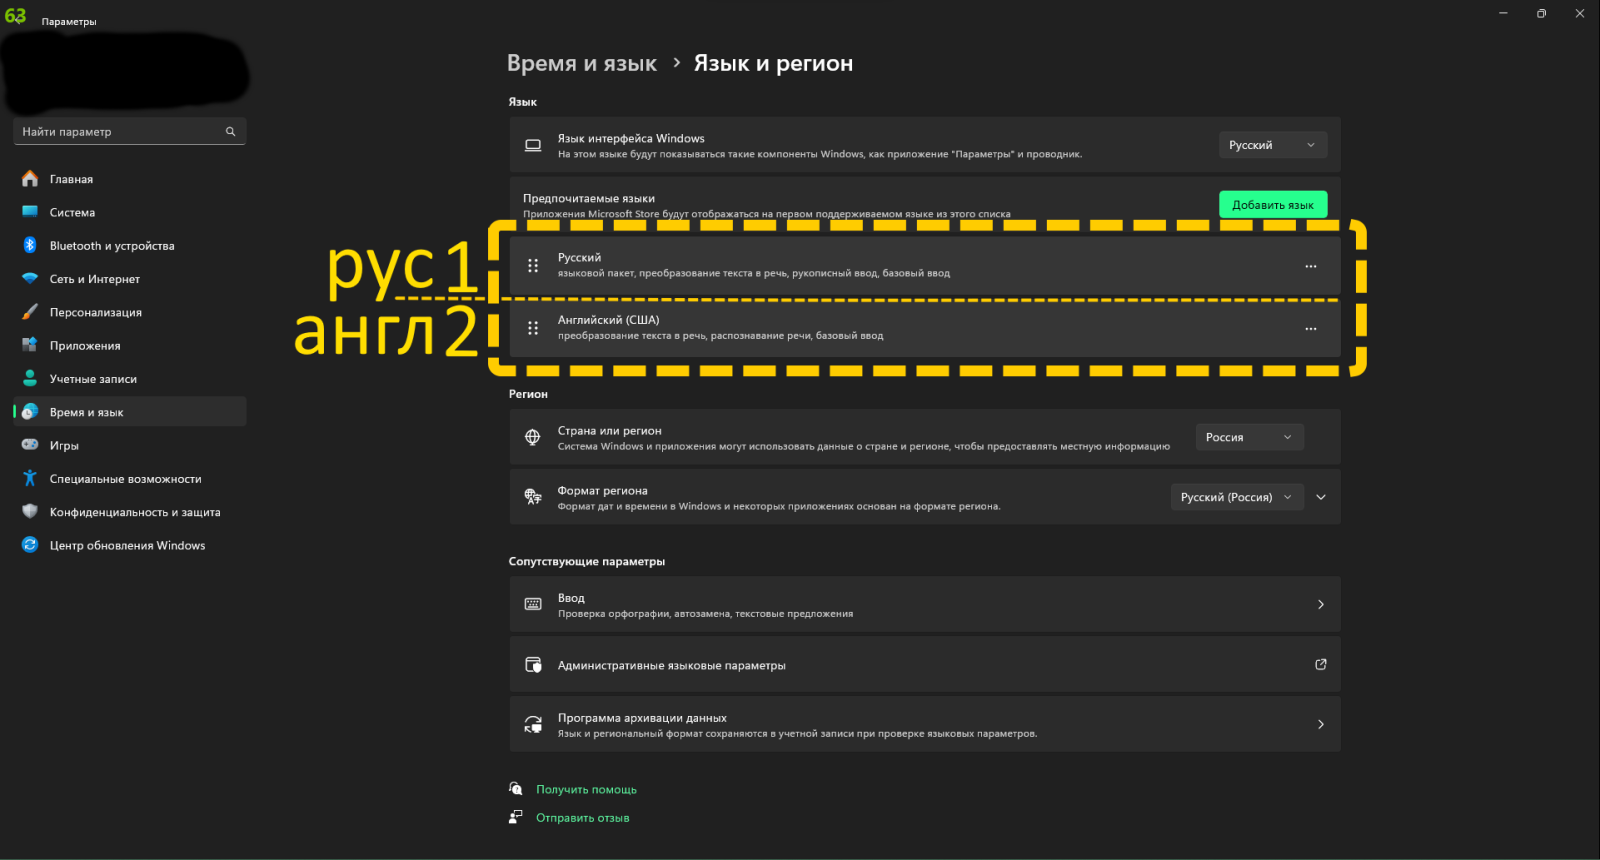
Task: Open Ввод settings via its chevron
Action: pyautogui.click(x=1321, y=604)
